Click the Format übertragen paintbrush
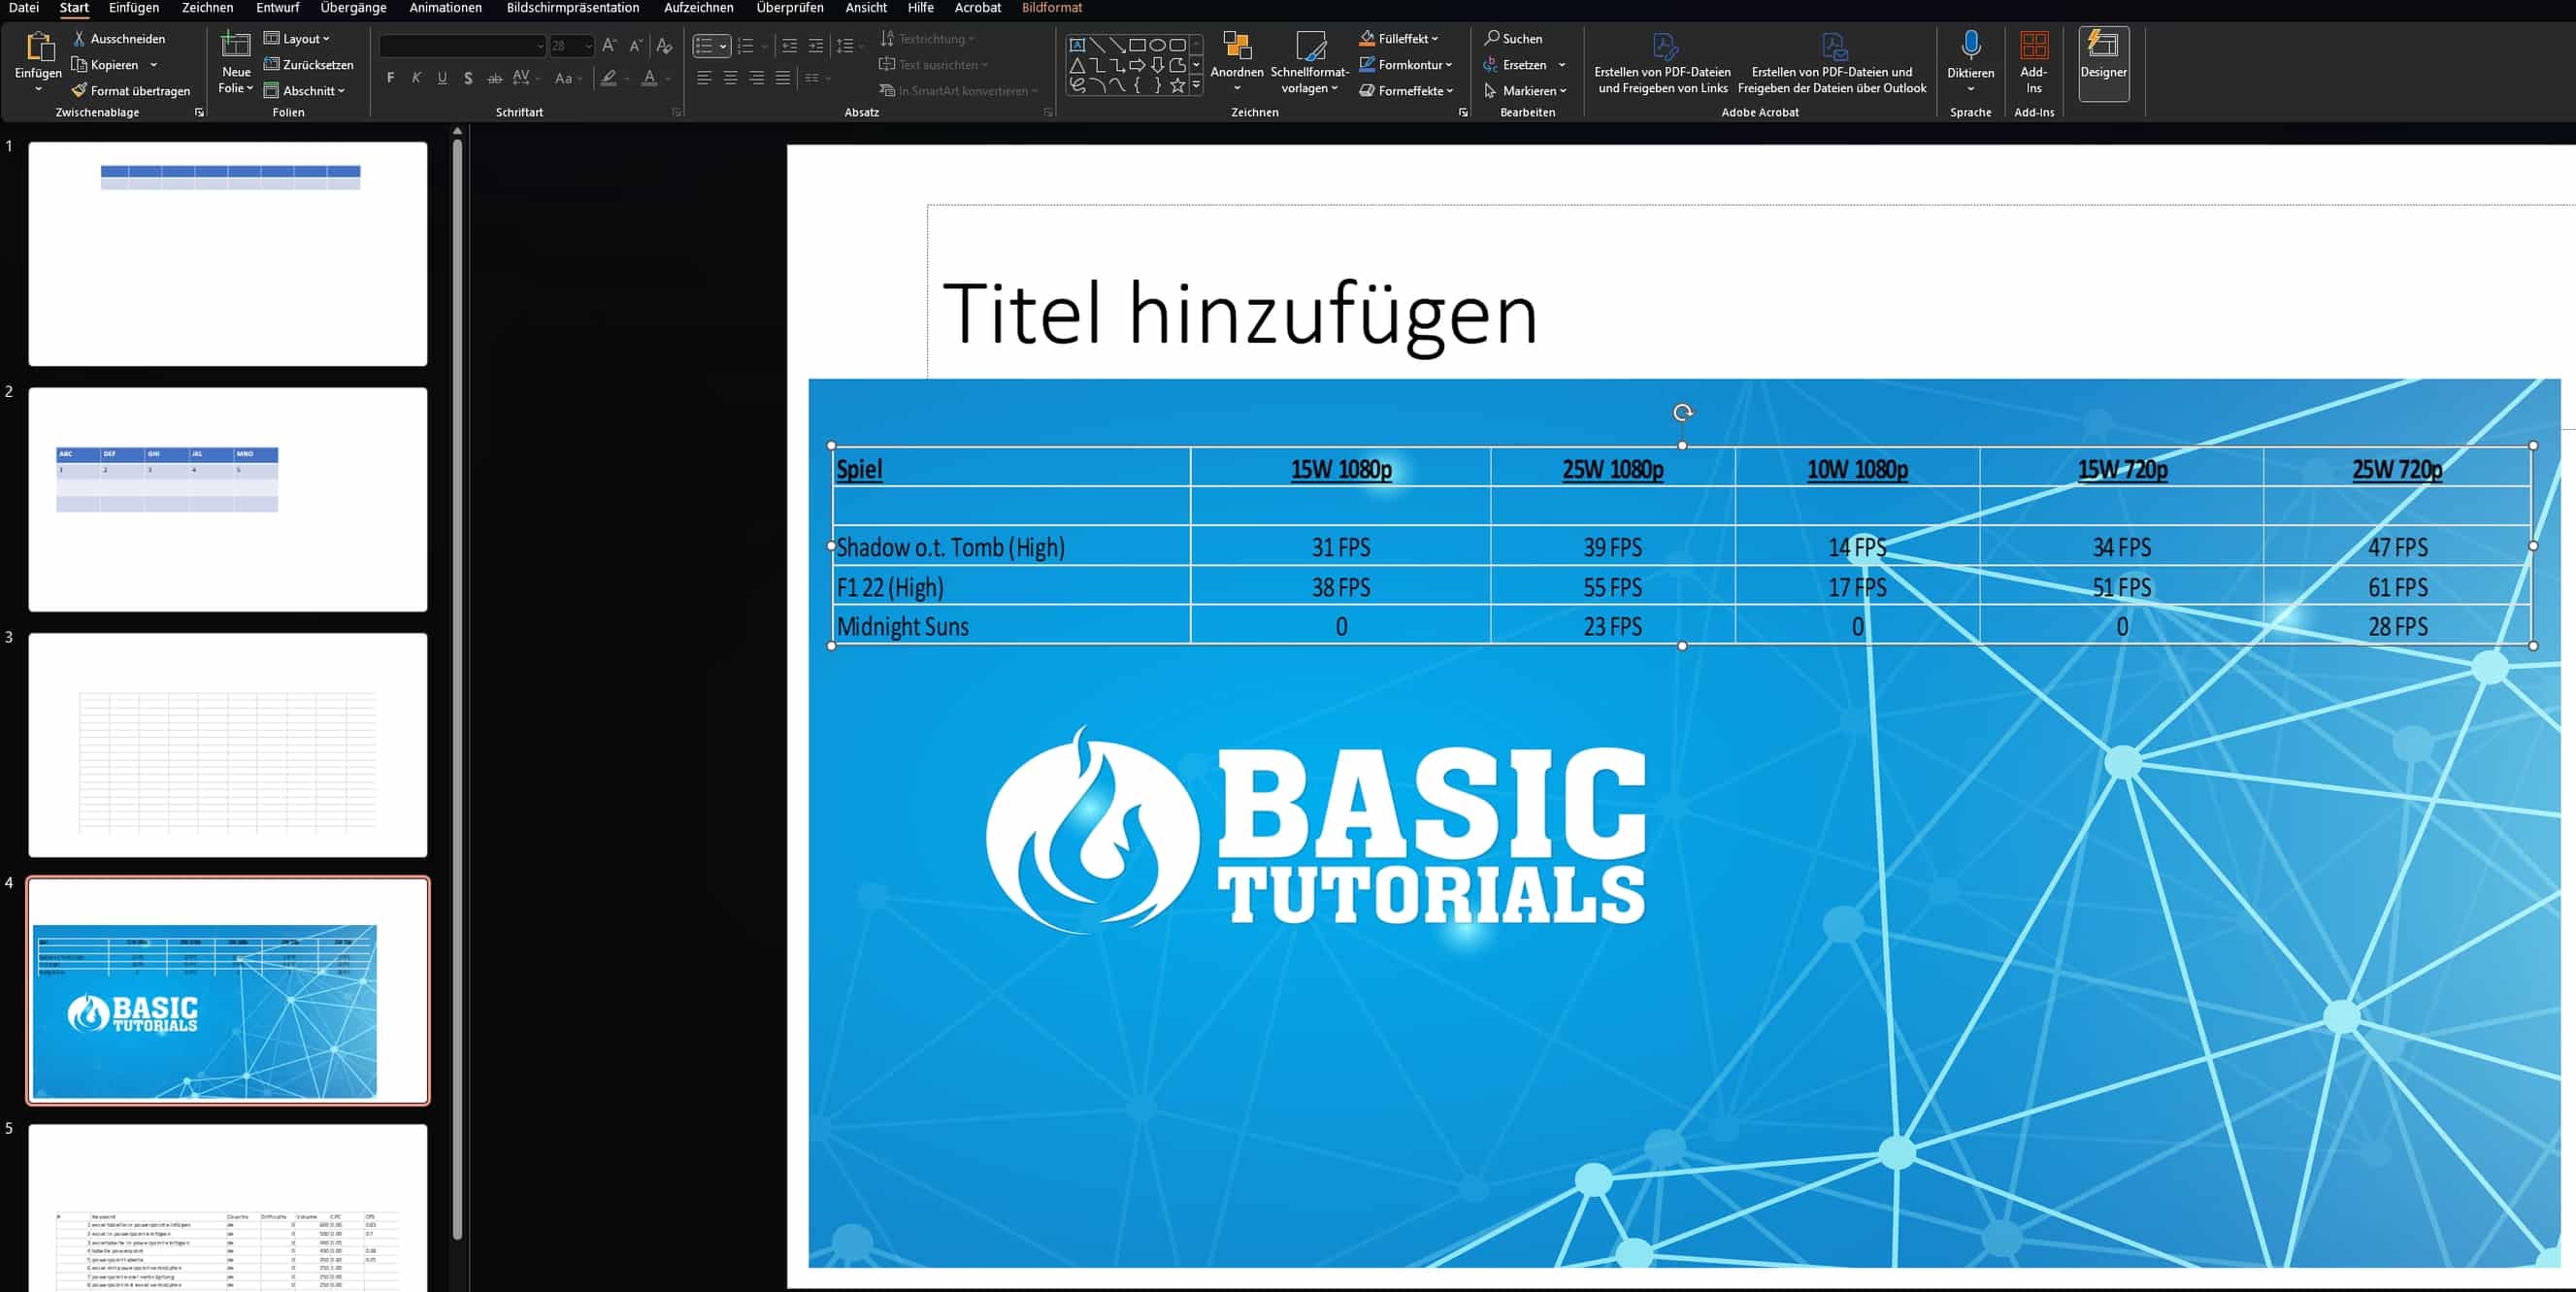The height and width of the screenshot is (1292, 2576). point(80,91)
